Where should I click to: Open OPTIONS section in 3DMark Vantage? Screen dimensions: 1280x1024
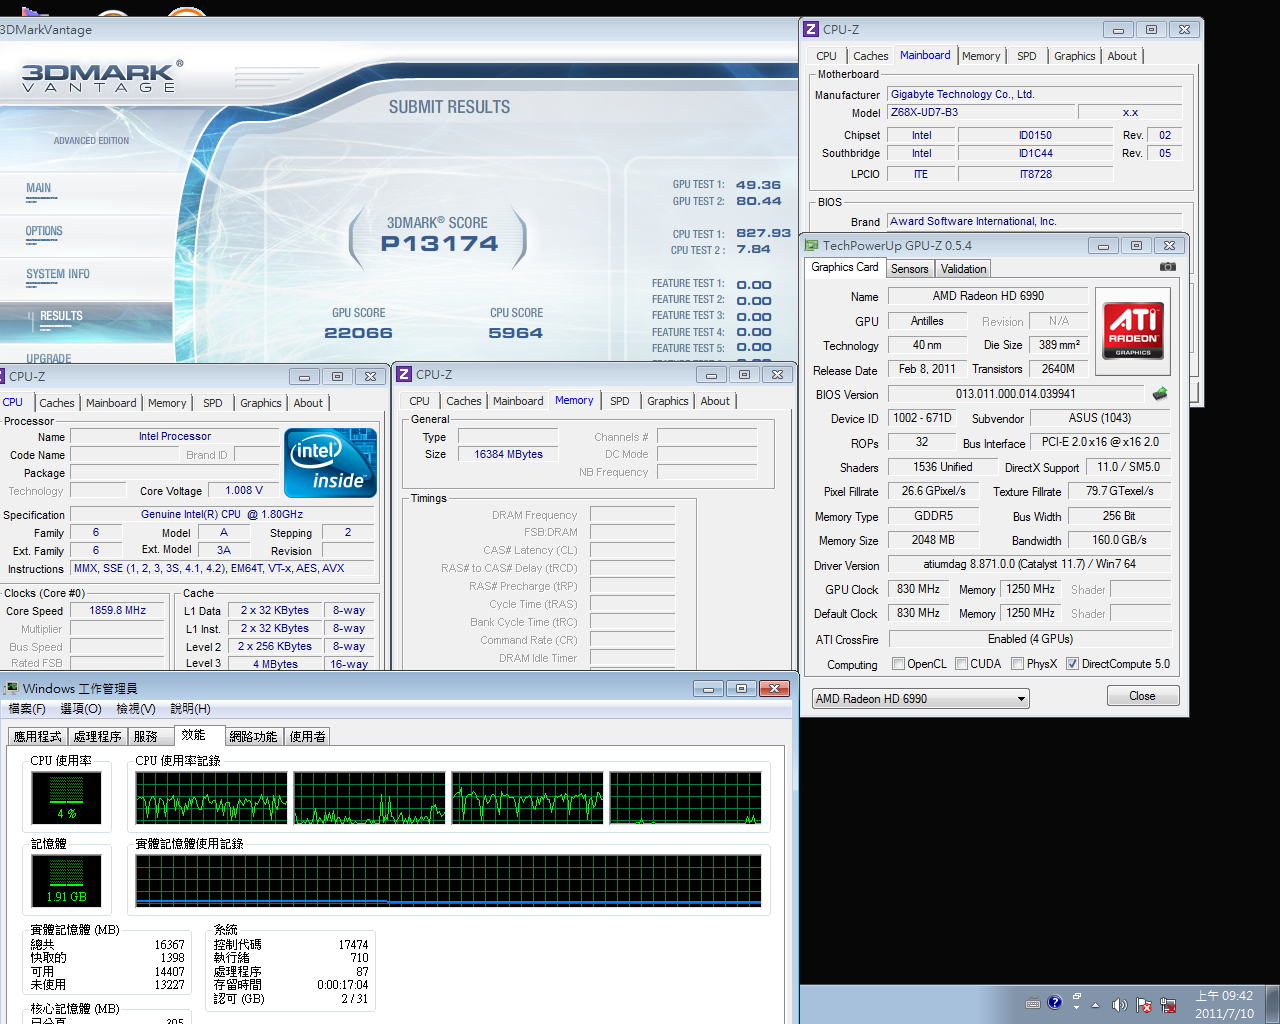pos(44,231)
